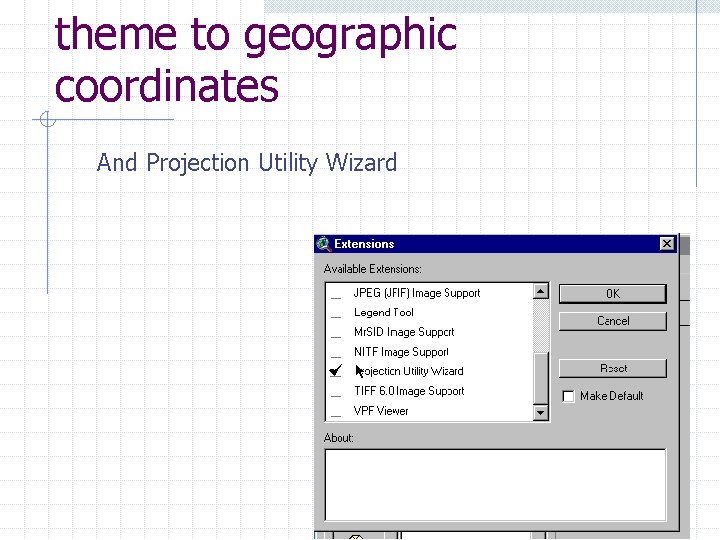The height and width of the screenshot is (540, 720).
Task: Click the extensions list scroll up arrow
Action: tap(540, 291)
